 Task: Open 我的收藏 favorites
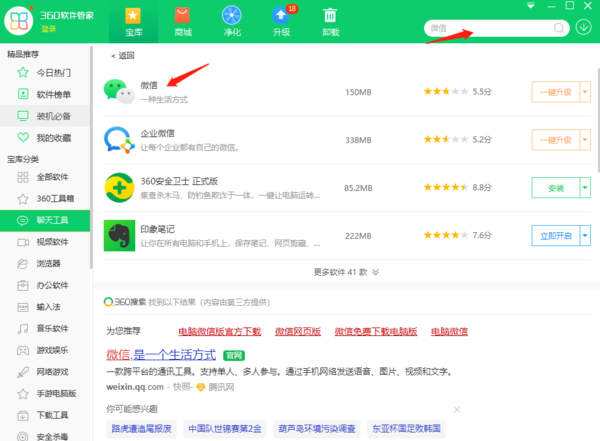click(45, 138)
